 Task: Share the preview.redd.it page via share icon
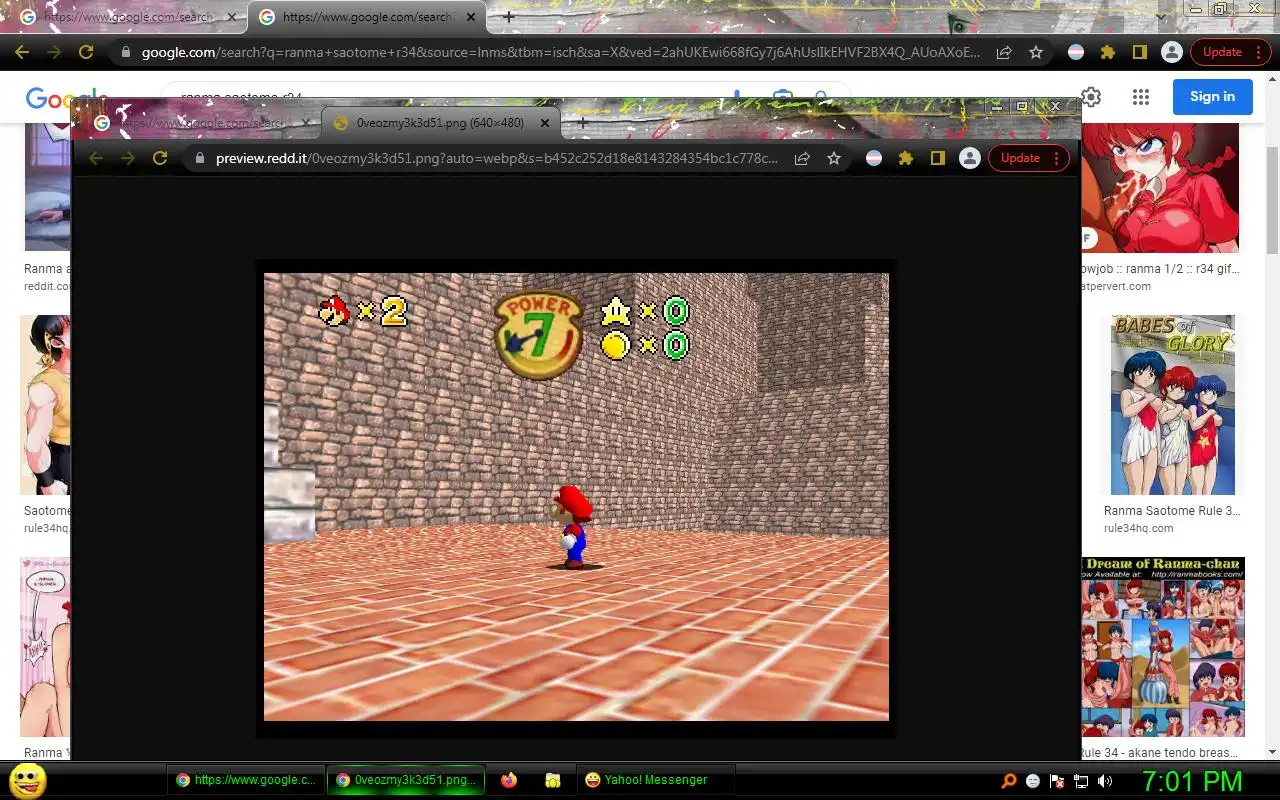pyautogui.click(x=802, y=158)
